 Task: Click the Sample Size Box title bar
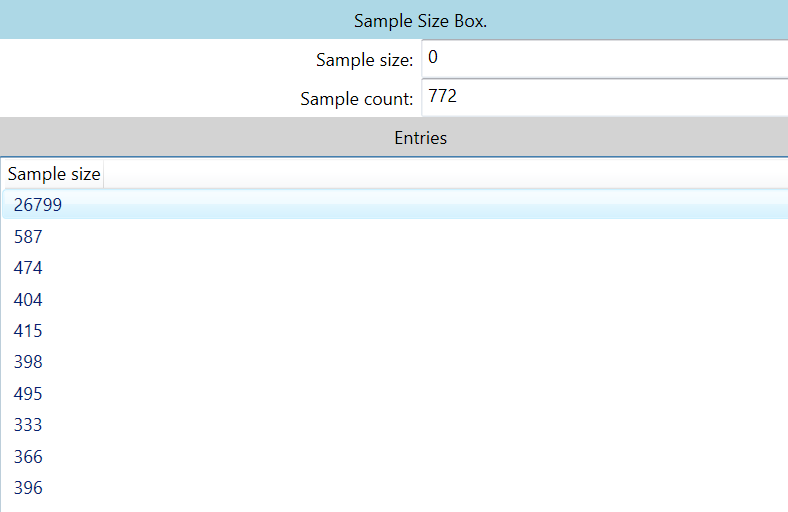(420, 21)
